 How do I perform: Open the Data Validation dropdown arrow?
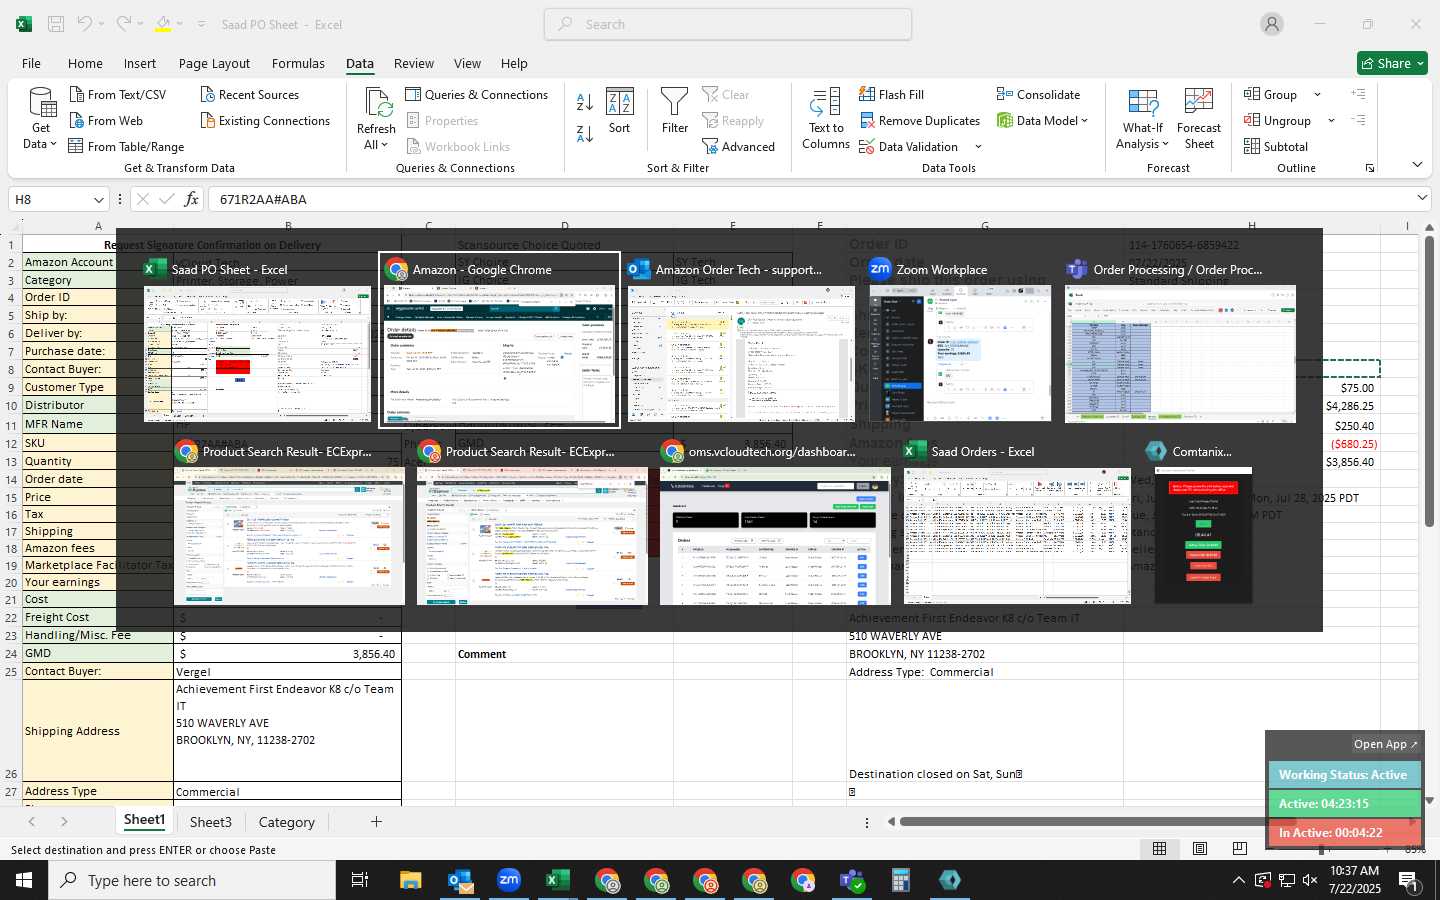[978, 147]
